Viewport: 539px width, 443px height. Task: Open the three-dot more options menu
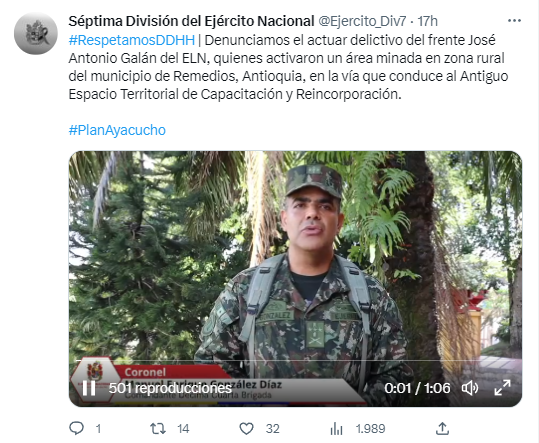click(x=514, y=21)
